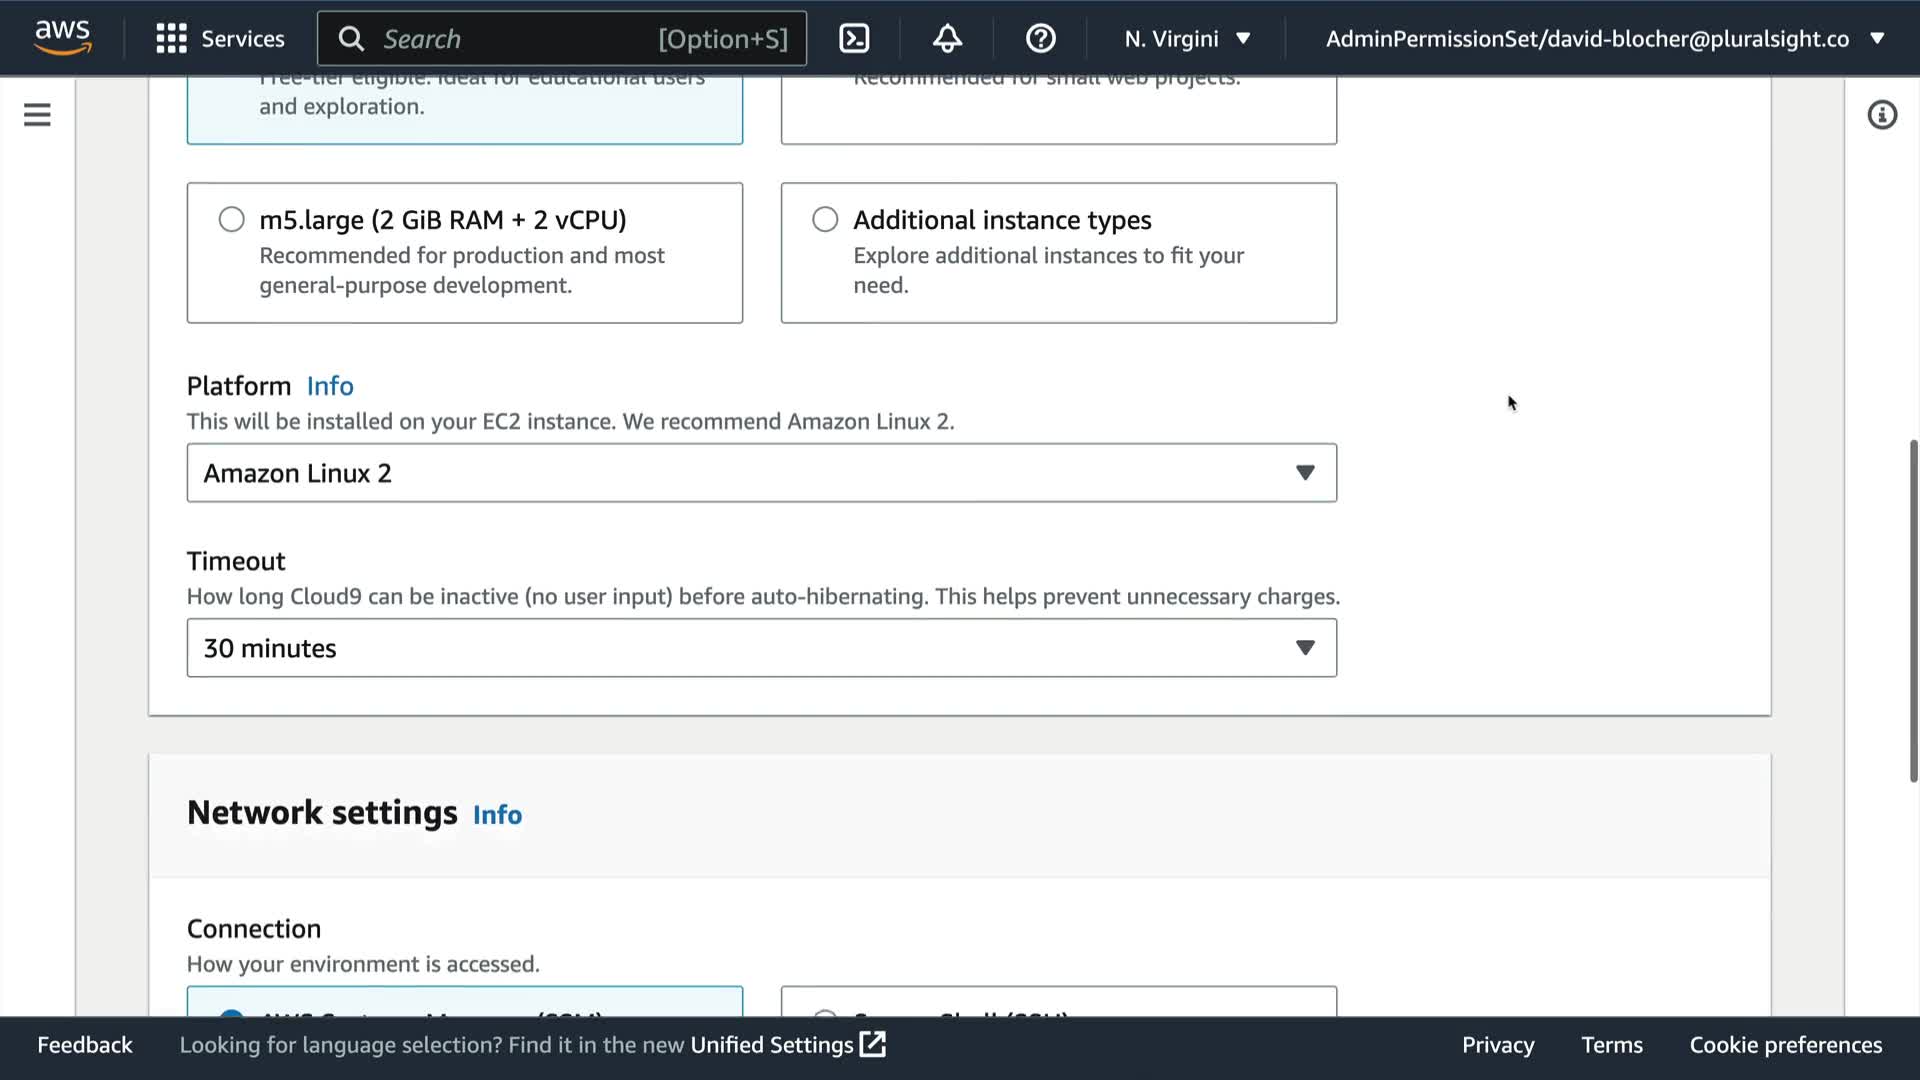
Task: Expand the hamburger side navigation
Action: pyautogui.click(x=37, y=115)
